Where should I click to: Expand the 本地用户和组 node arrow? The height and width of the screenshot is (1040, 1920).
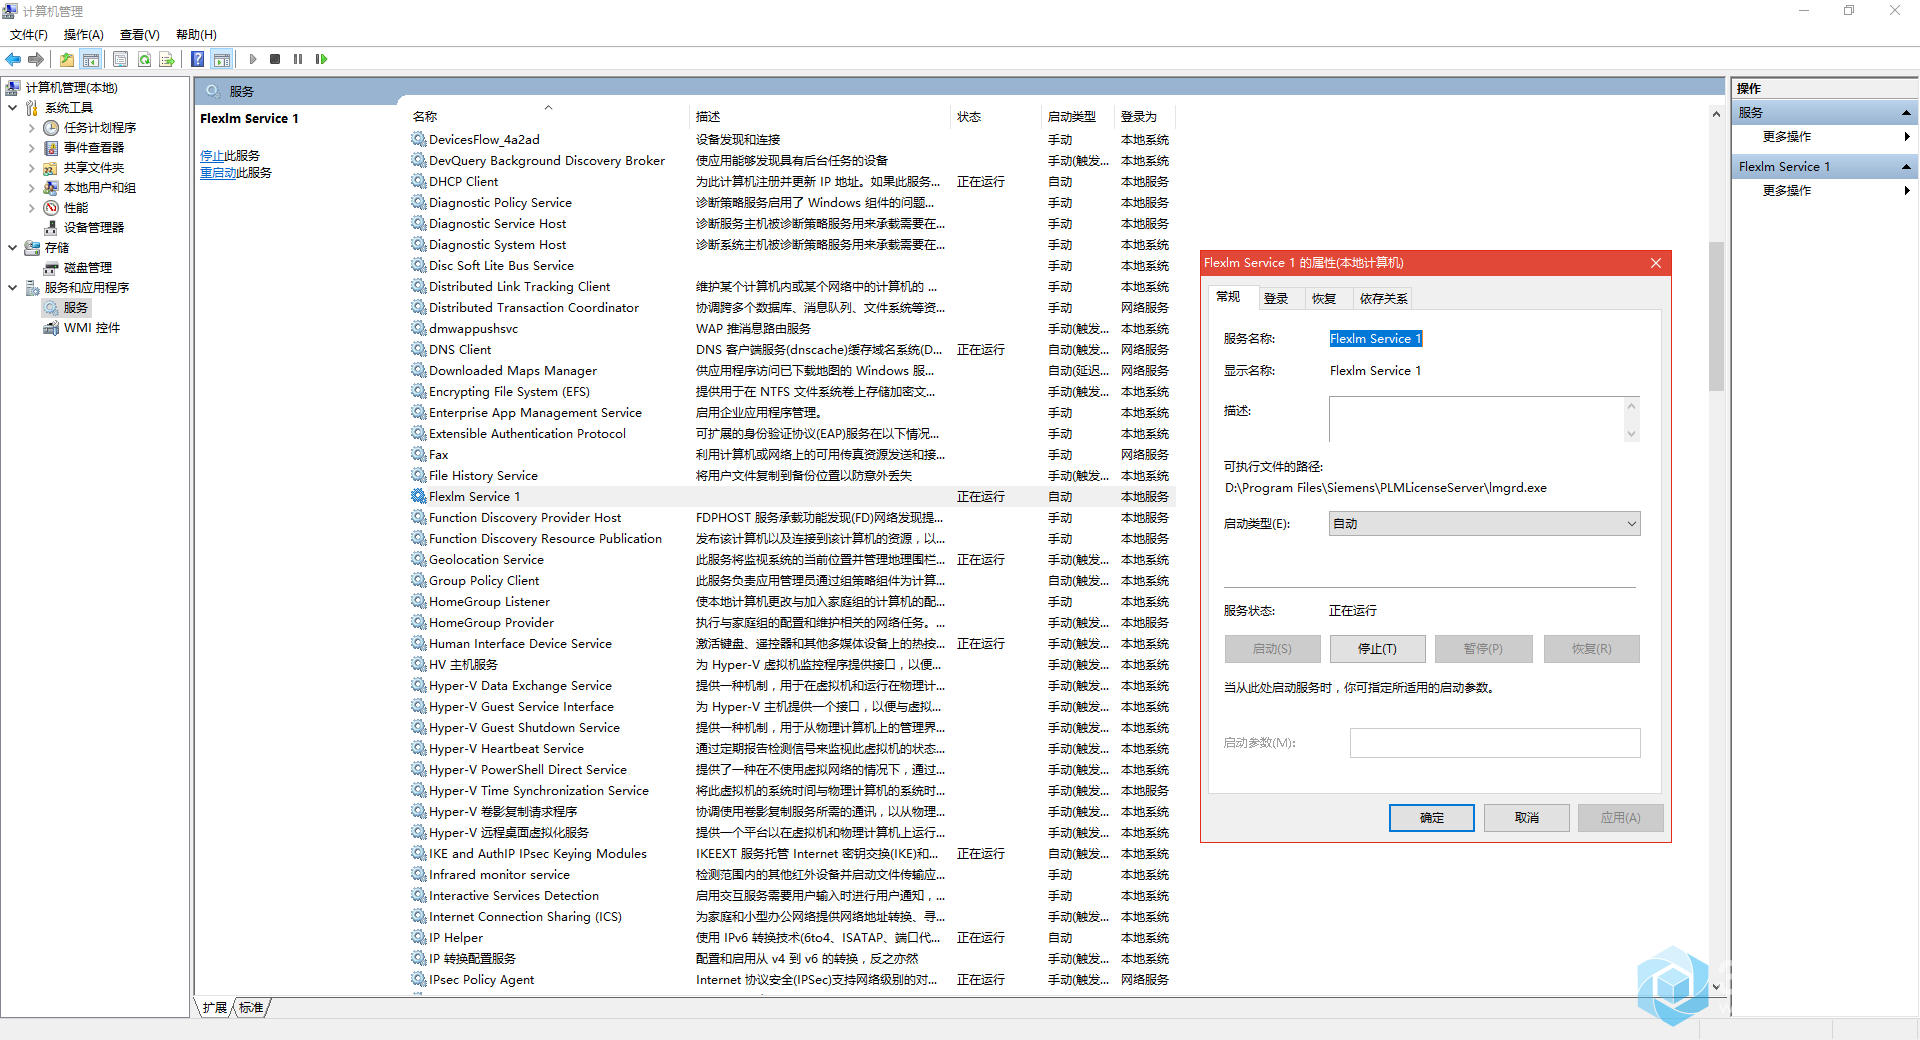pos(31,188)
